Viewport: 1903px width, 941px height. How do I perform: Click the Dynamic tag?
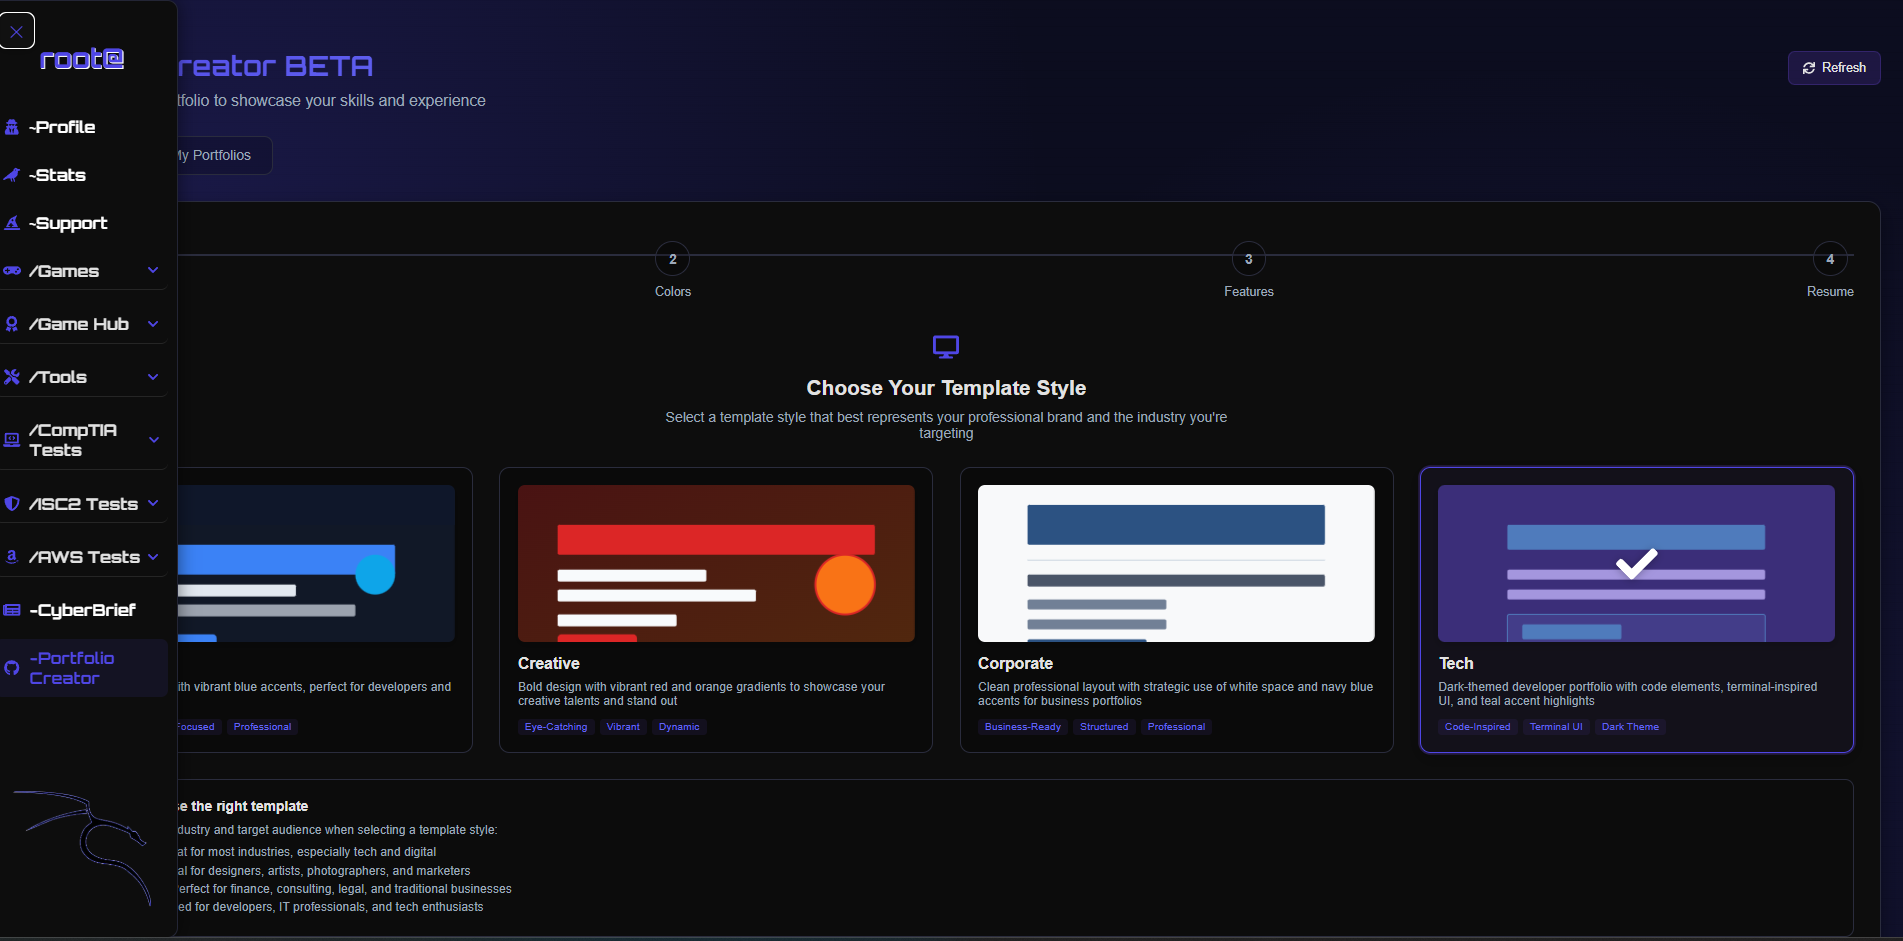click(679, 727)
